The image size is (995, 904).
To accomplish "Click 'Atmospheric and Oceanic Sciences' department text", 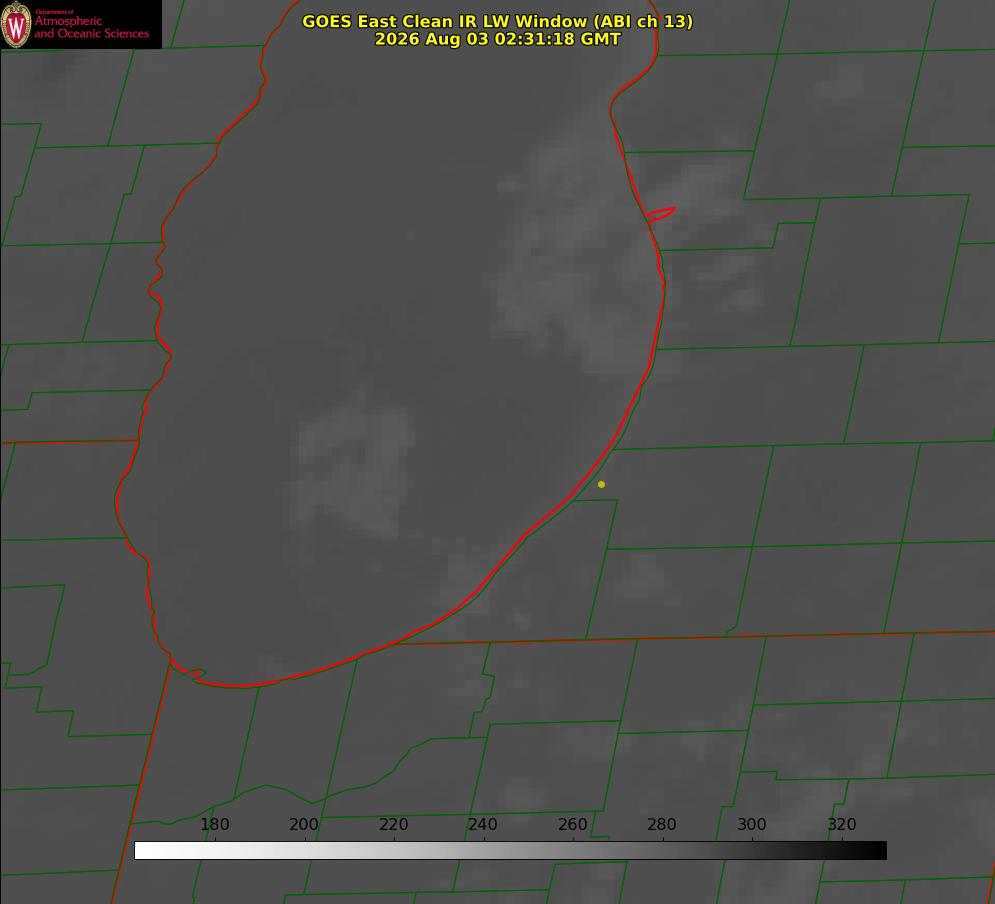I will click(x=91, y=27).
